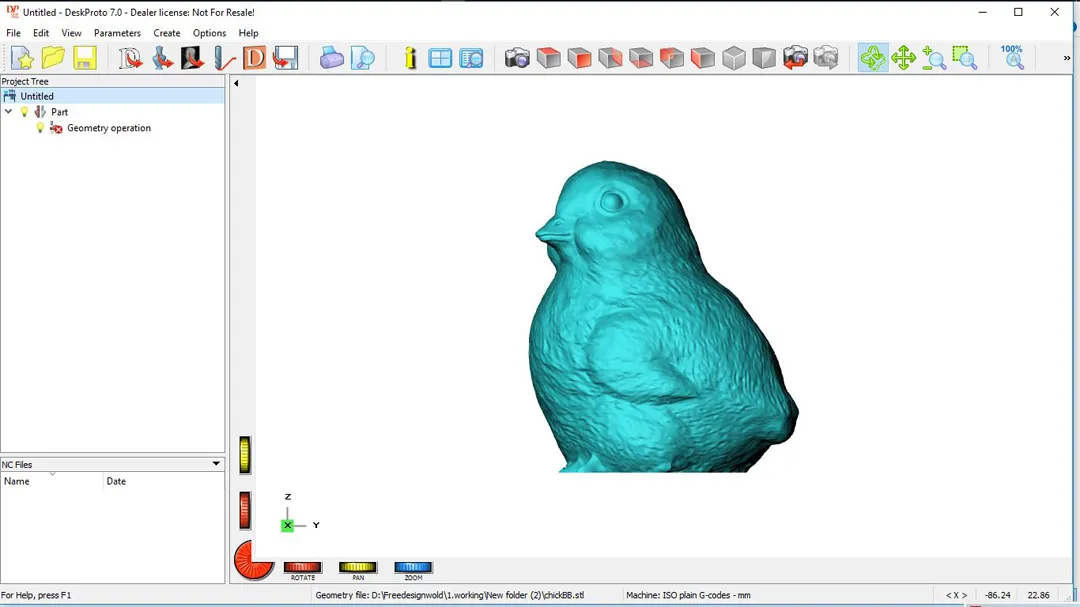Click the New Project toolbar icon

[x=22, y=58]
